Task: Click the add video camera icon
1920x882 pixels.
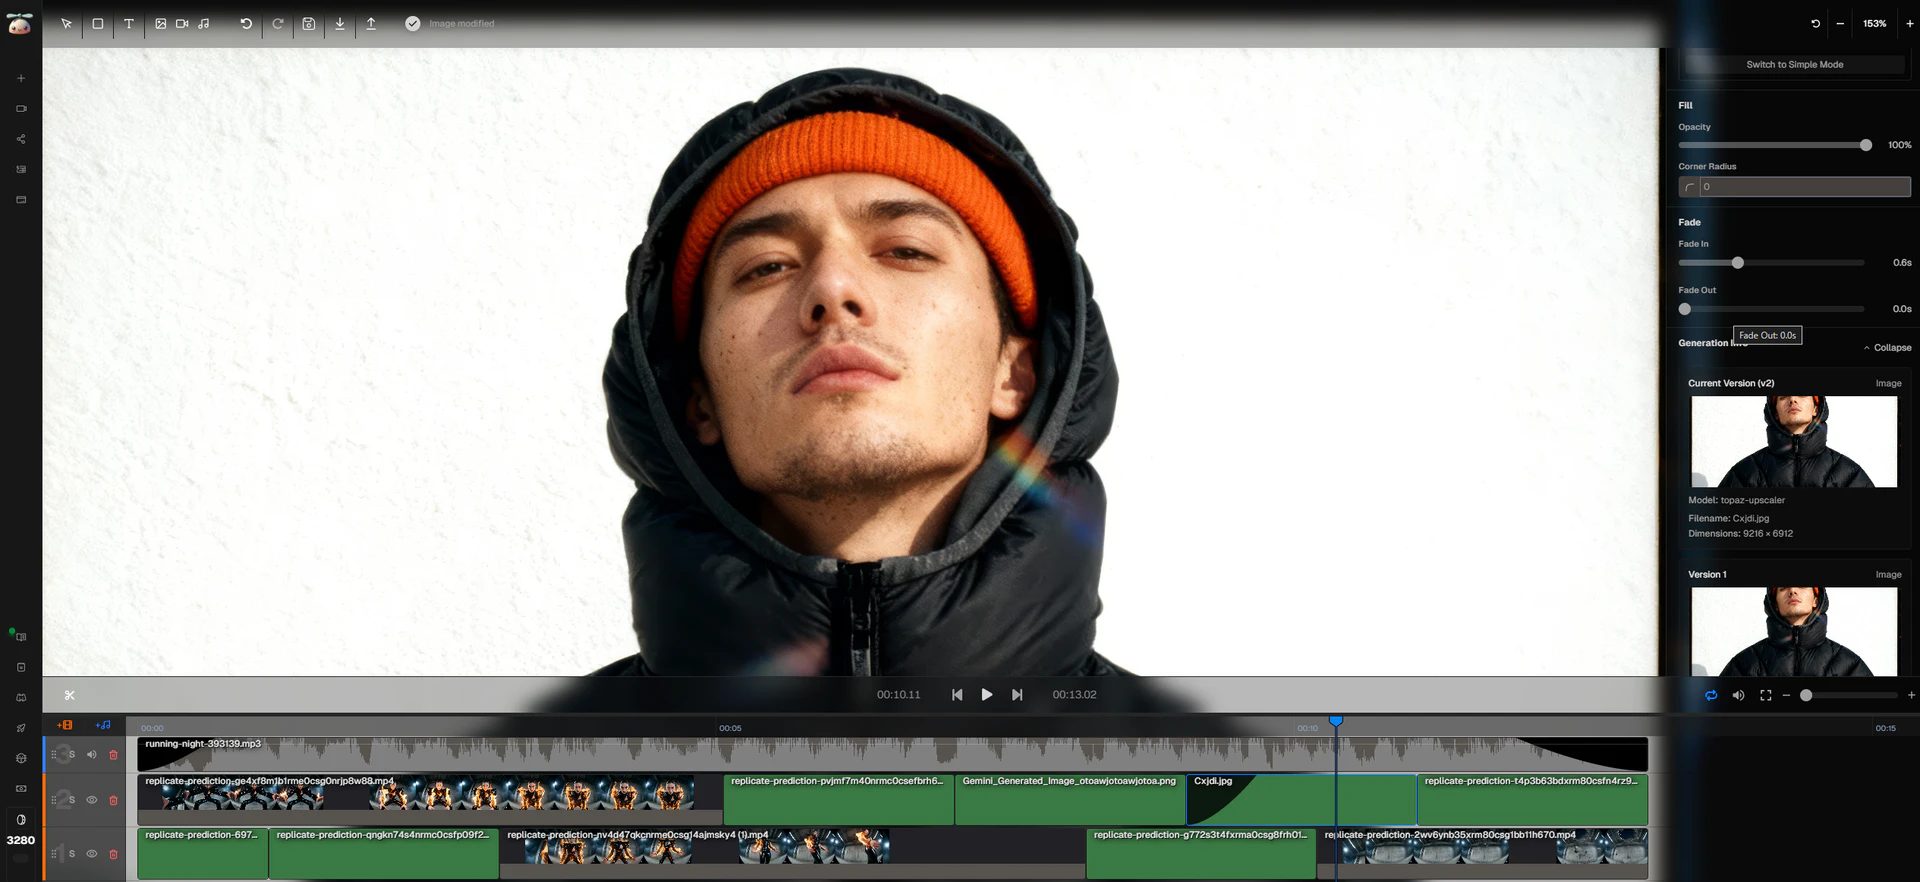Action: click(x=182, y=24)
